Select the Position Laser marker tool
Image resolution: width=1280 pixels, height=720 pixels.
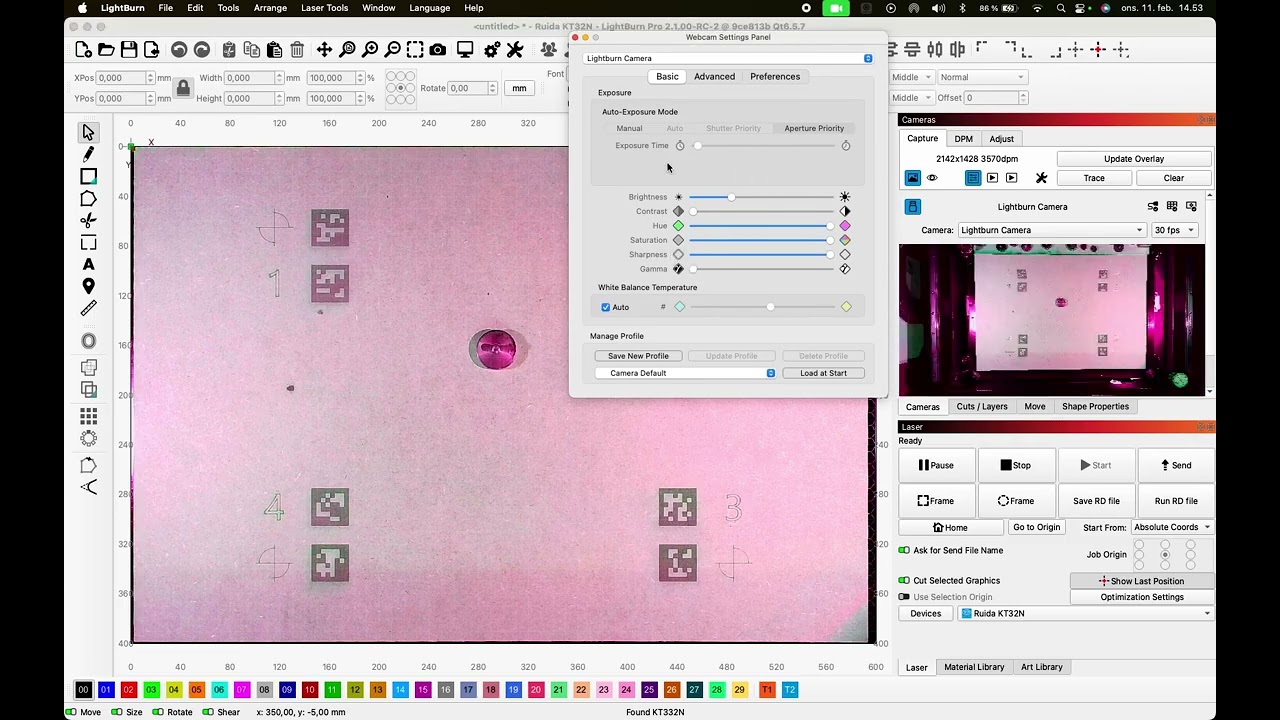point(88,287)
